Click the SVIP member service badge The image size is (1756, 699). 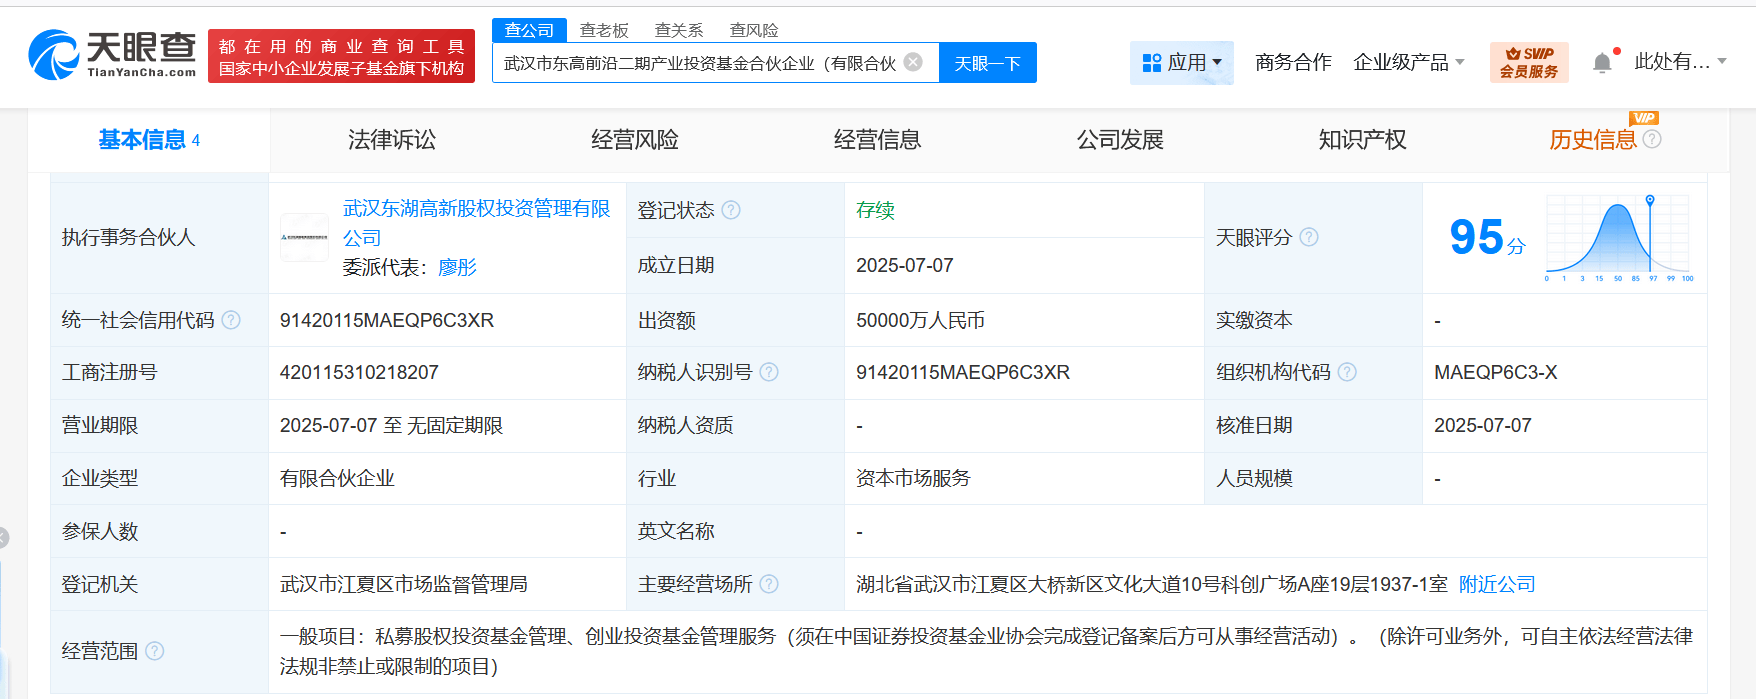[x=1529, y=62]
